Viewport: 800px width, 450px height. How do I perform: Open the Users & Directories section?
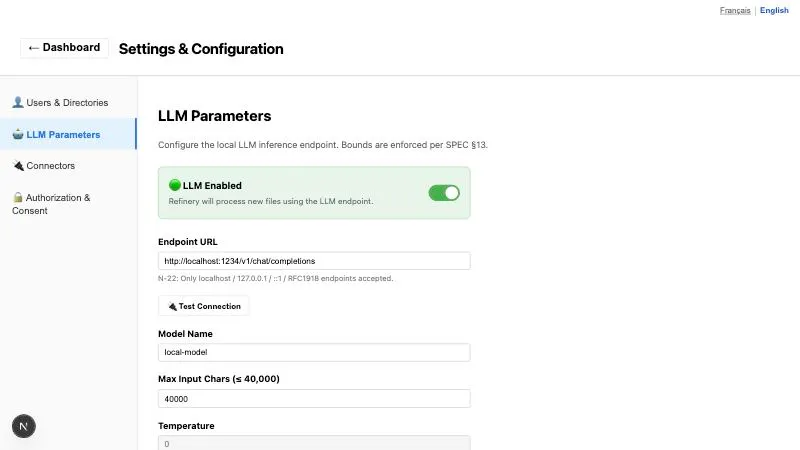click(68, 103)
